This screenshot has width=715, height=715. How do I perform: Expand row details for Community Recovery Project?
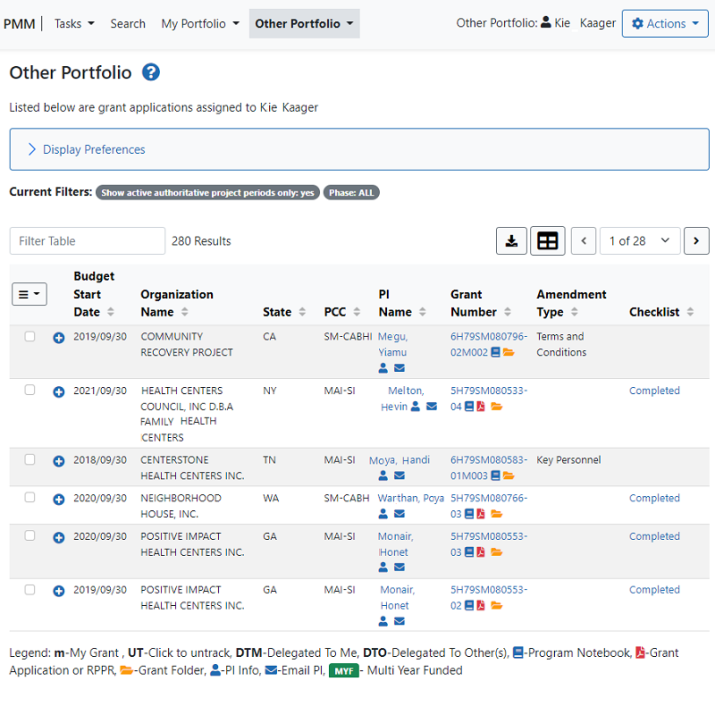59,338
